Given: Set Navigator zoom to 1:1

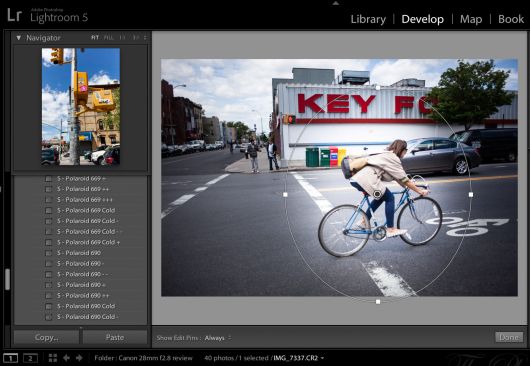Looking at the screenshot, I should click(123, 38).
